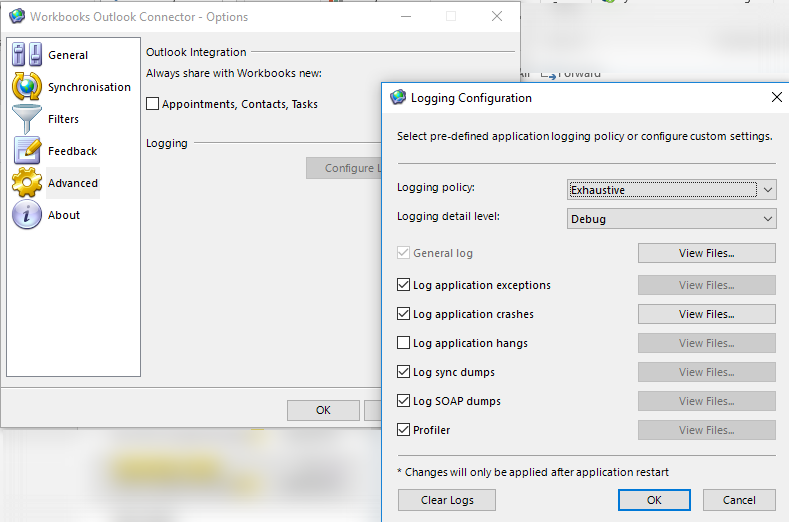Screen dimensions: 789x522
Task: Select the Advanced page label
Action: [73, 183]
